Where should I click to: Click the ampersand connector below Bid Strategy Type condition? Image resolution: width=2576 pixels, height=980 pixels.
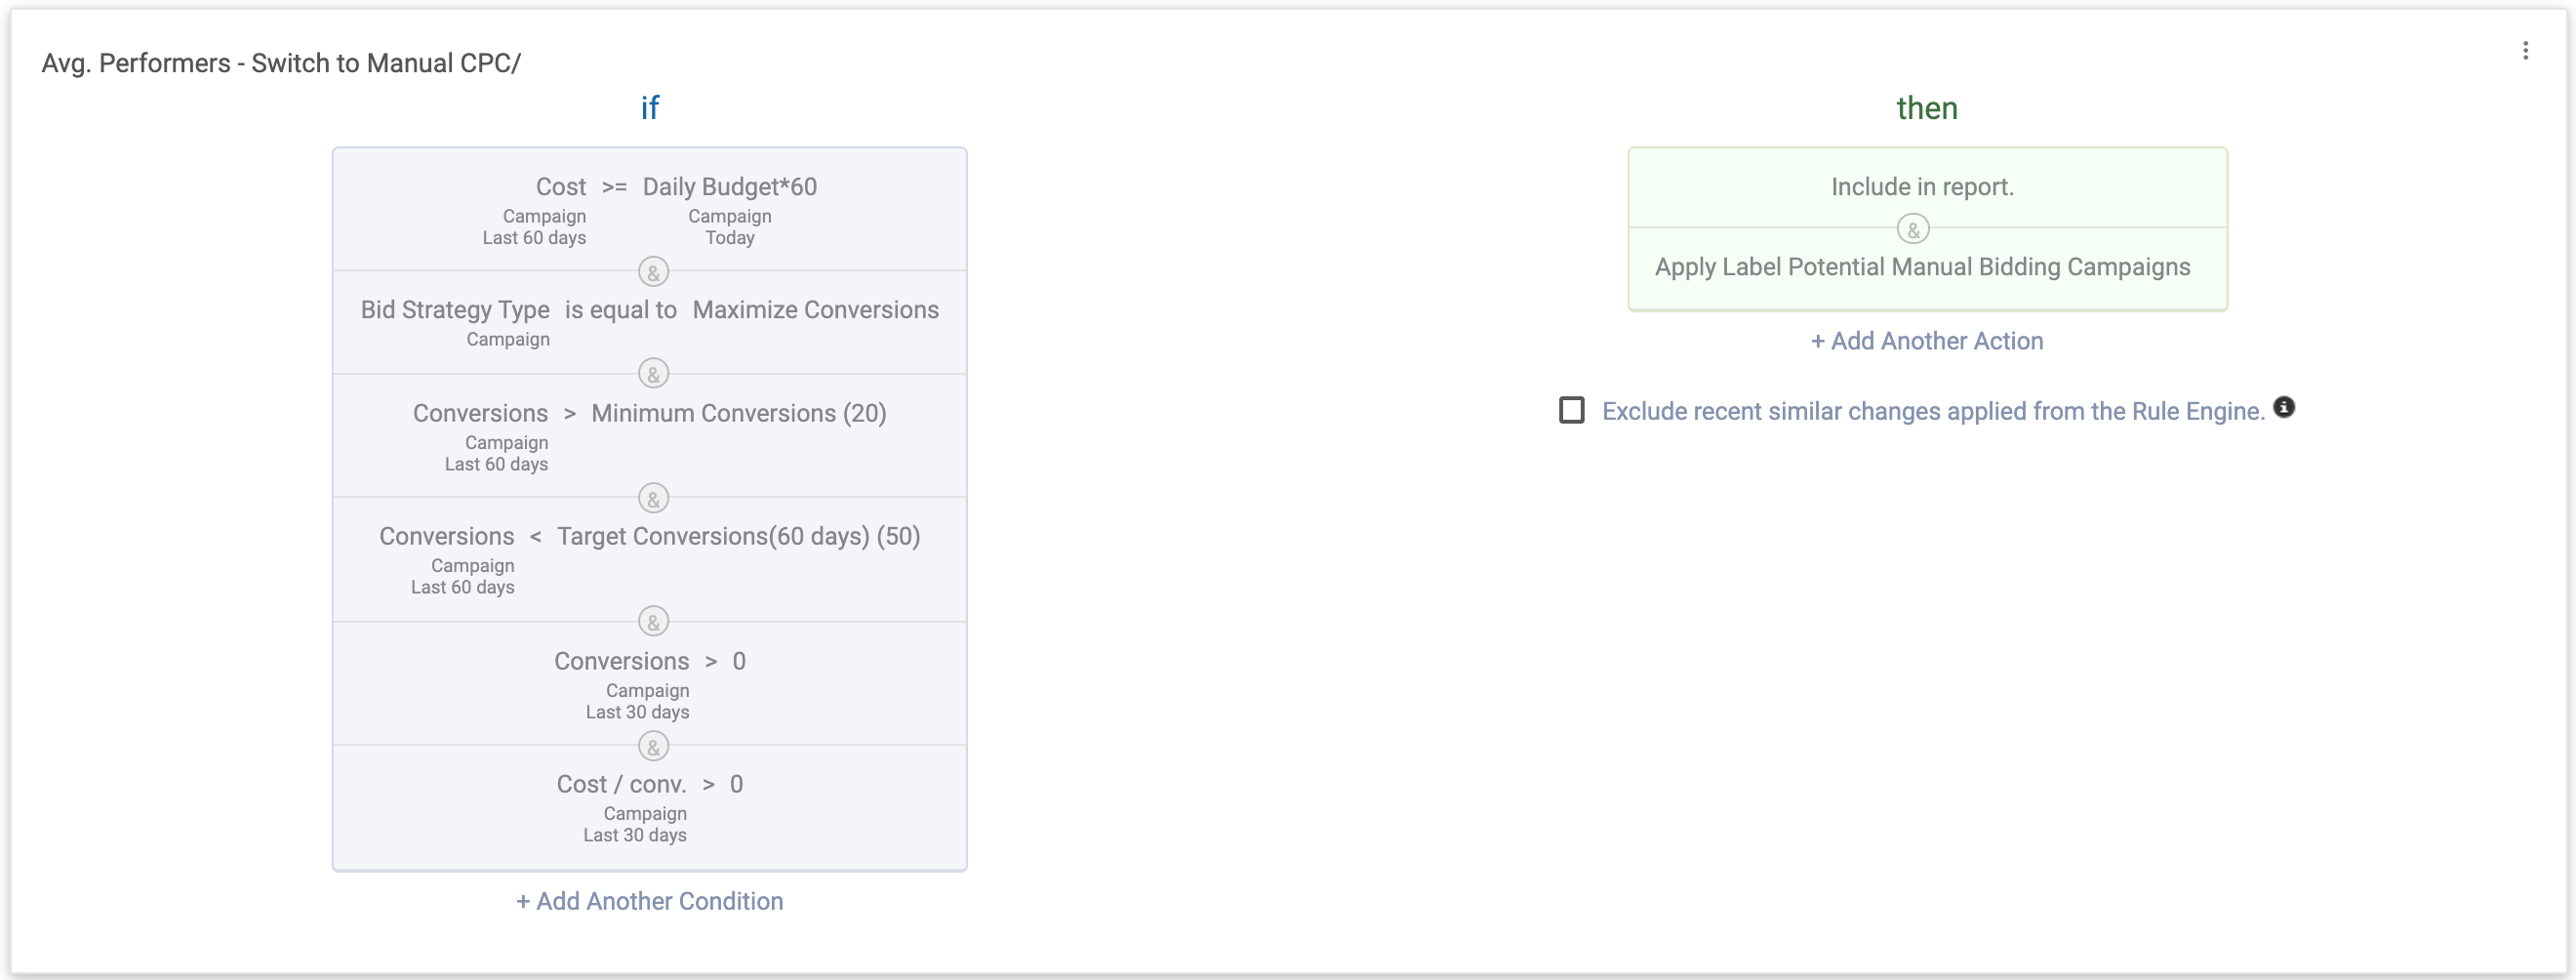653,374
